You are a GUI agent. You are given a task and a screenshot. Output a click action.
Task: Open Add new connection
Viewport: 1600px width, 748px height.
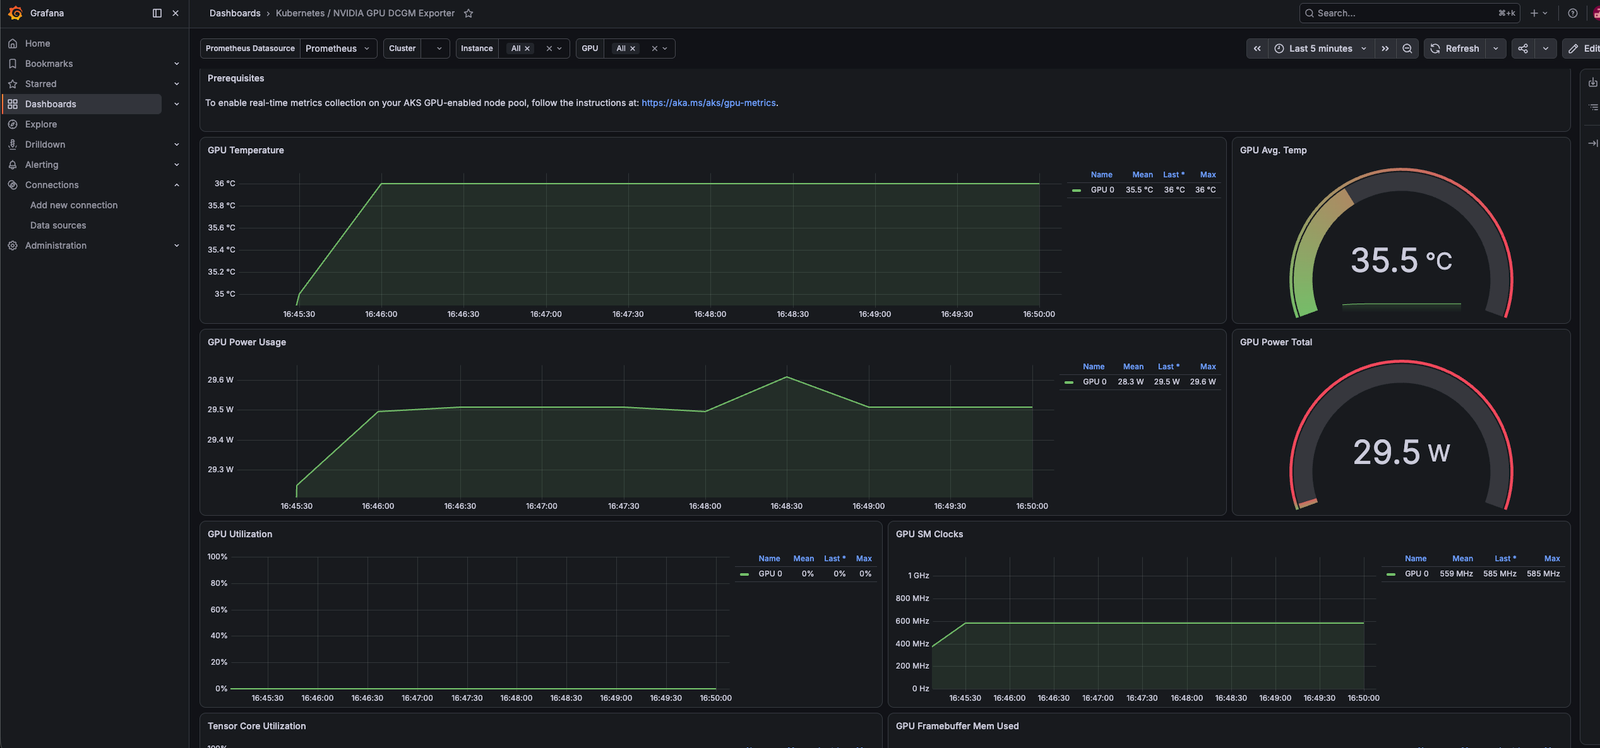[x=74, y=205]
